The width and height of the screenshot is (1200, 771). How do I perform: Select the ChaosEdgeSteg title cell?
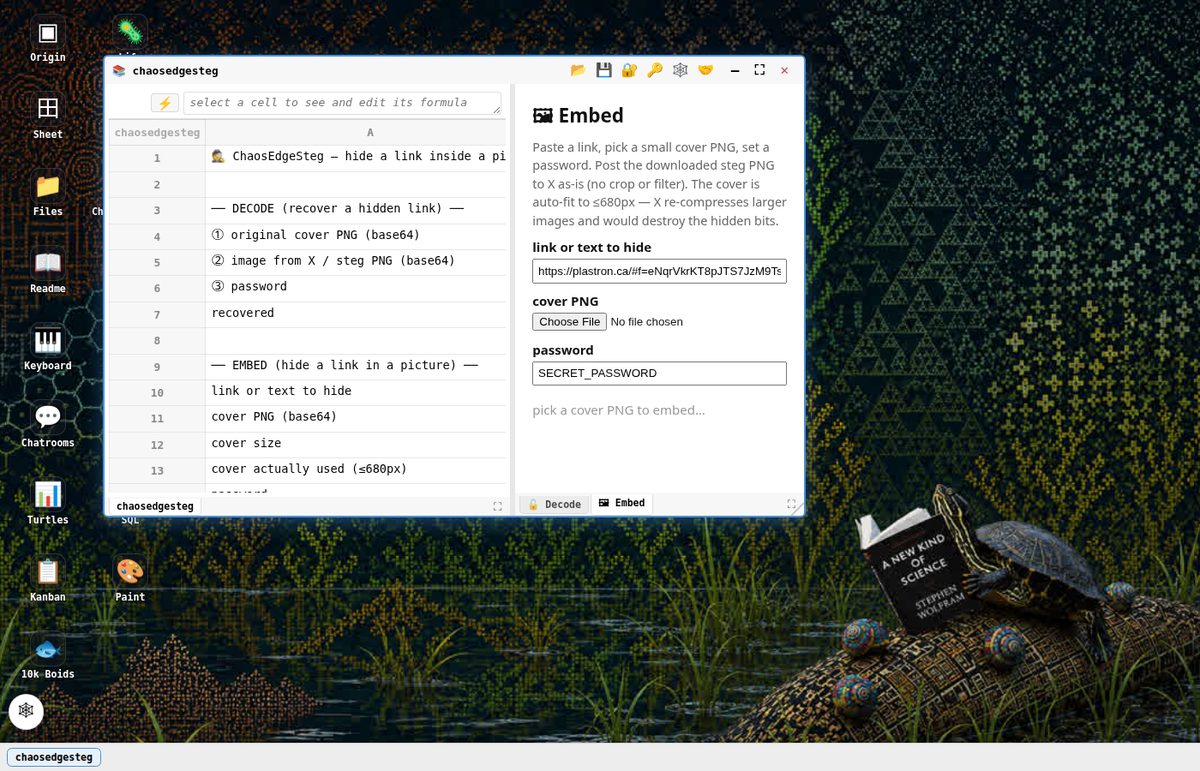pyautogui.click(x=356, y=158)
